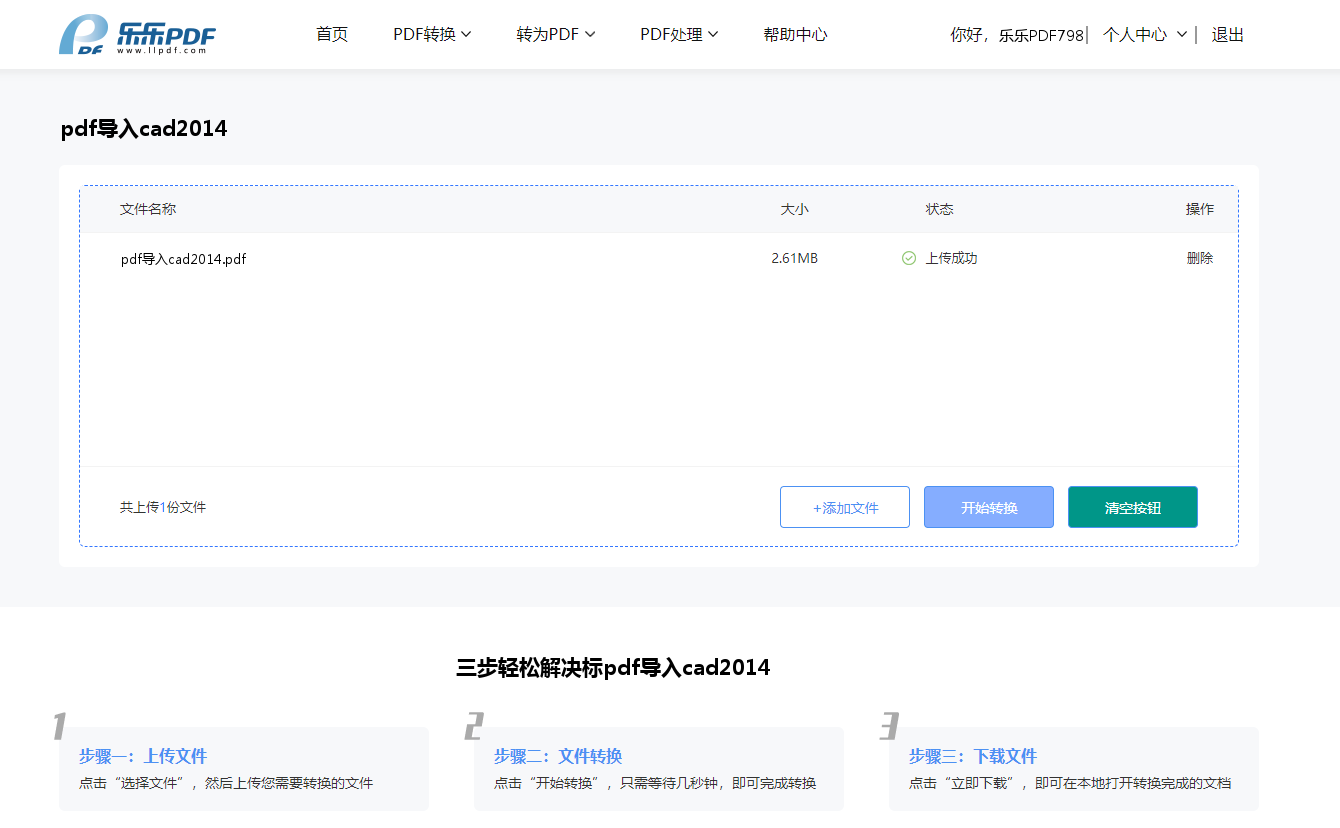Click the 步骤一：上传文件 card title

(x=143, y=756)
